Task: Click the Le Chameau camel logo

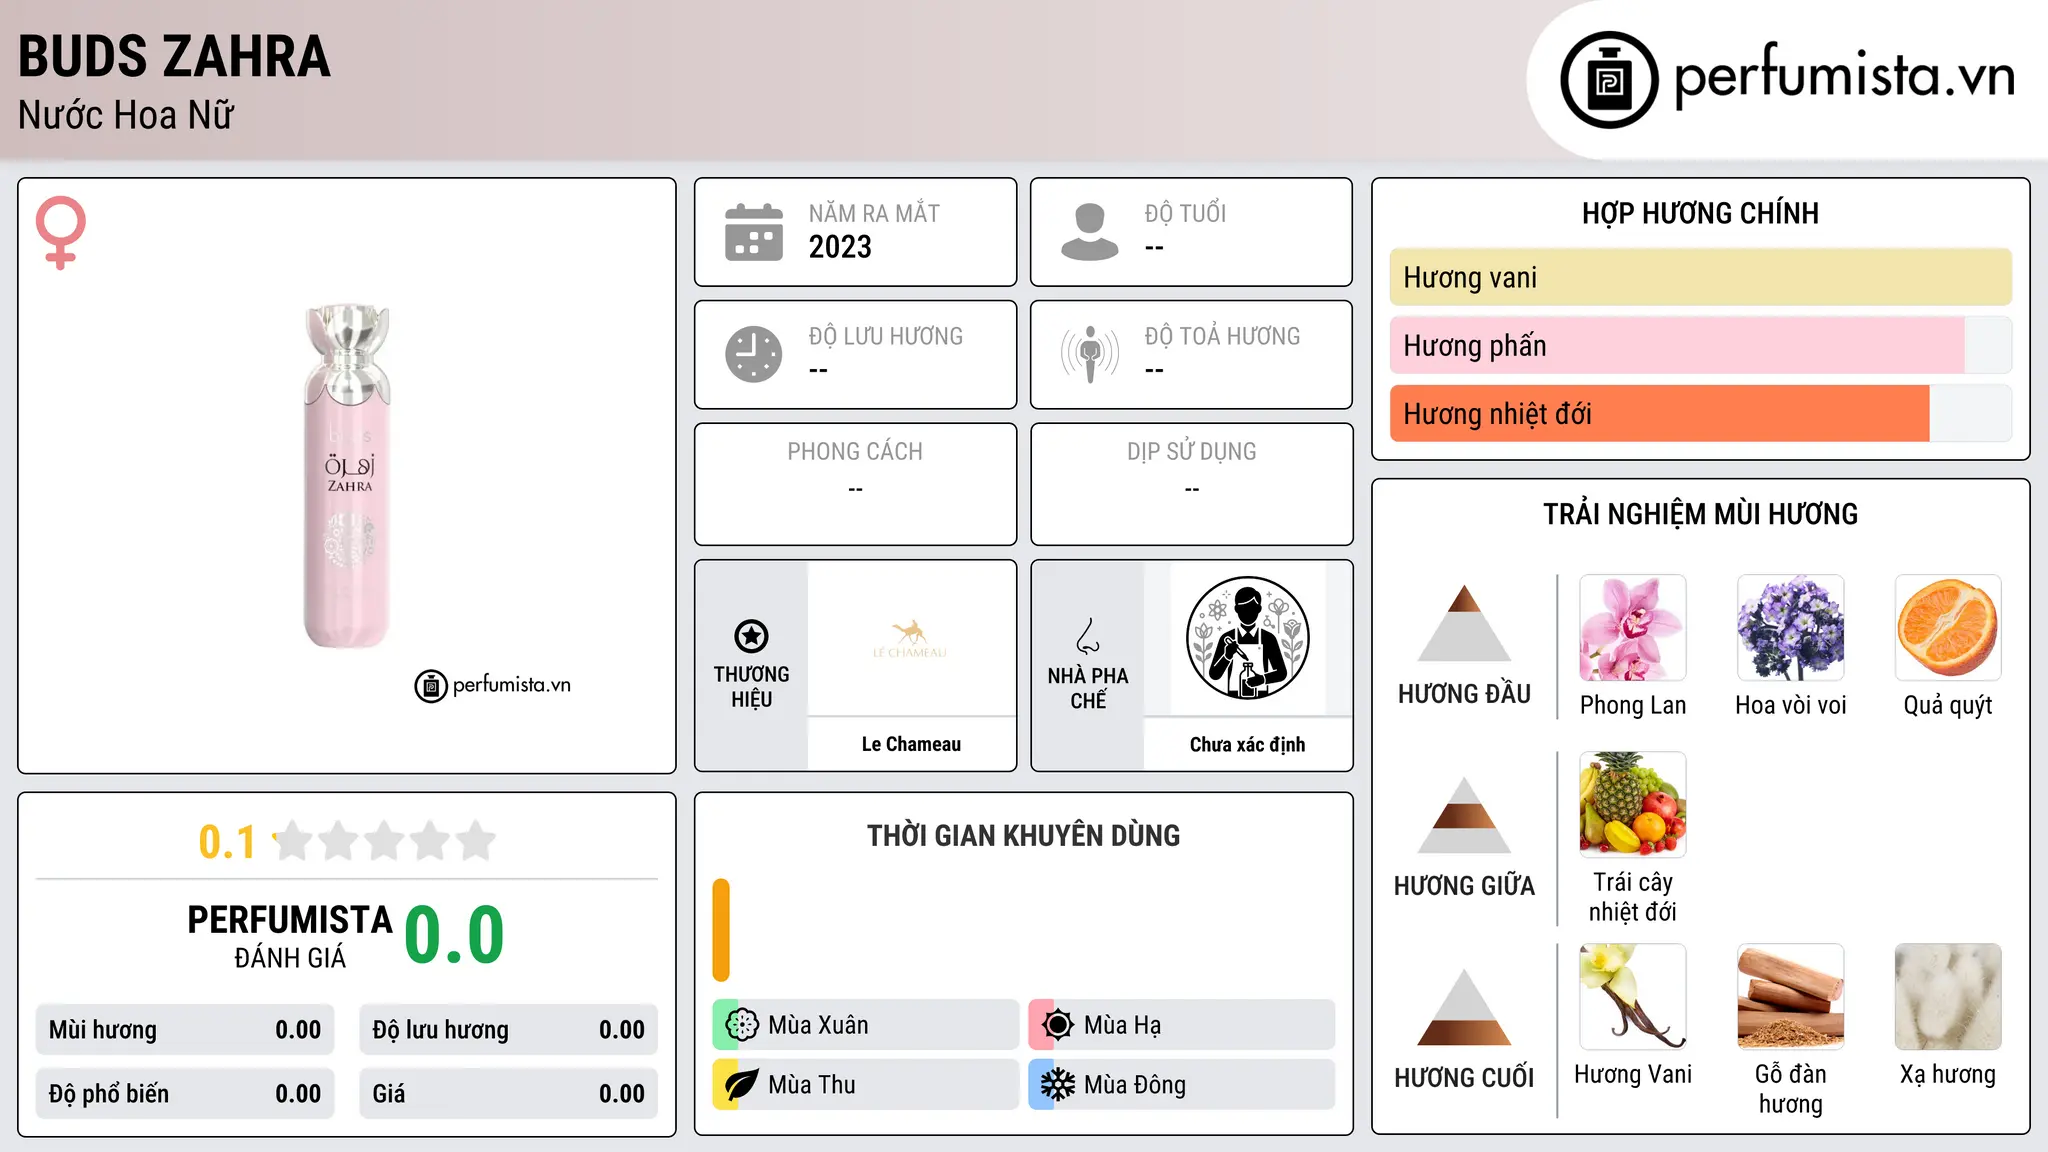Action: click(x=910, y=638)
